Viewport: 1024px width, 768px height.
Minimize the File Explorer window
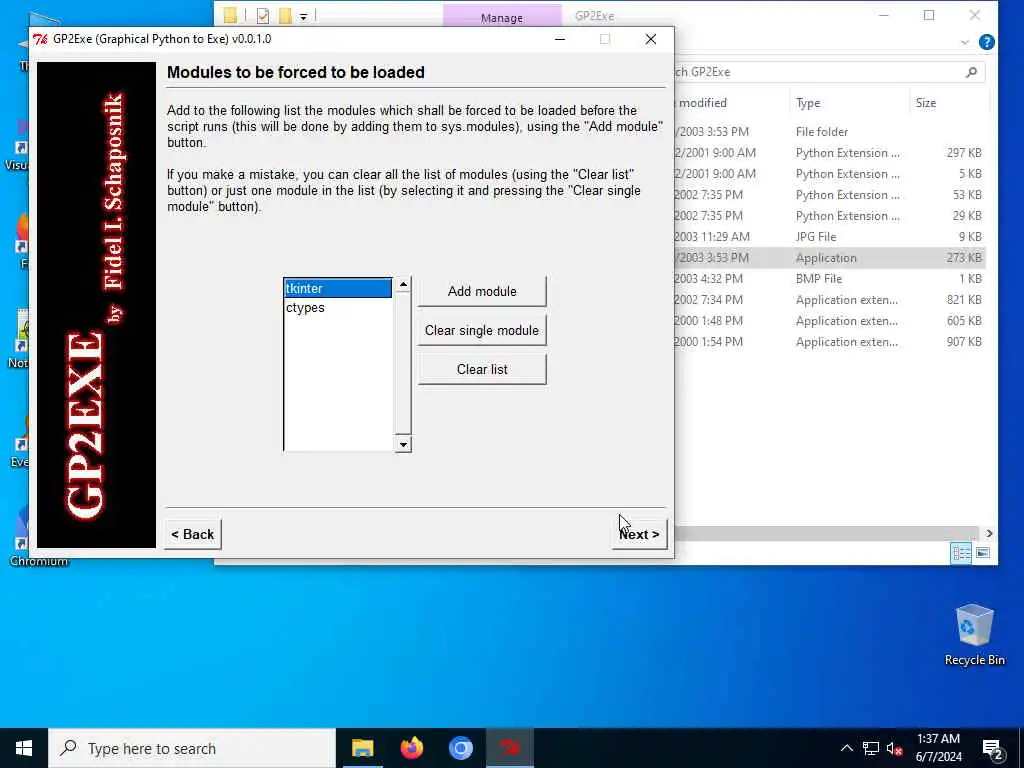[x=884, y=16]
